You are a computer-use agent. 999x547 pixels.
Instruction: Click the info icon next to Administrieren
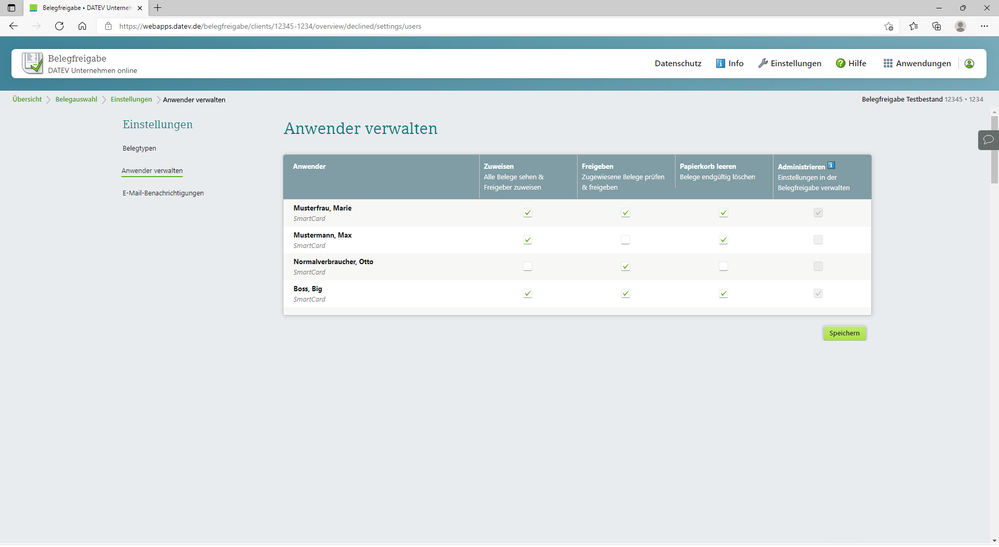831,166
